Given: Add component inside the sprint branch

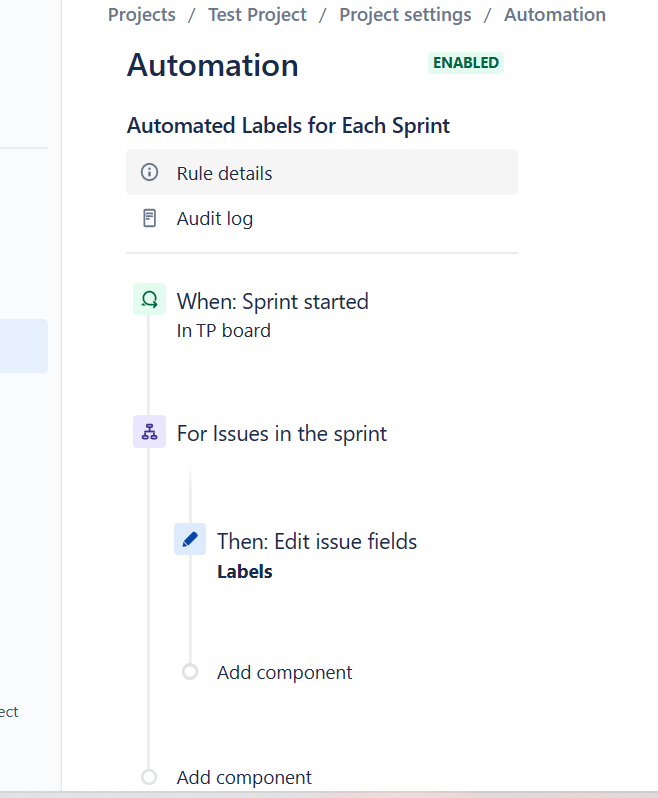Looking at the screenshot, I should point(284,672).
